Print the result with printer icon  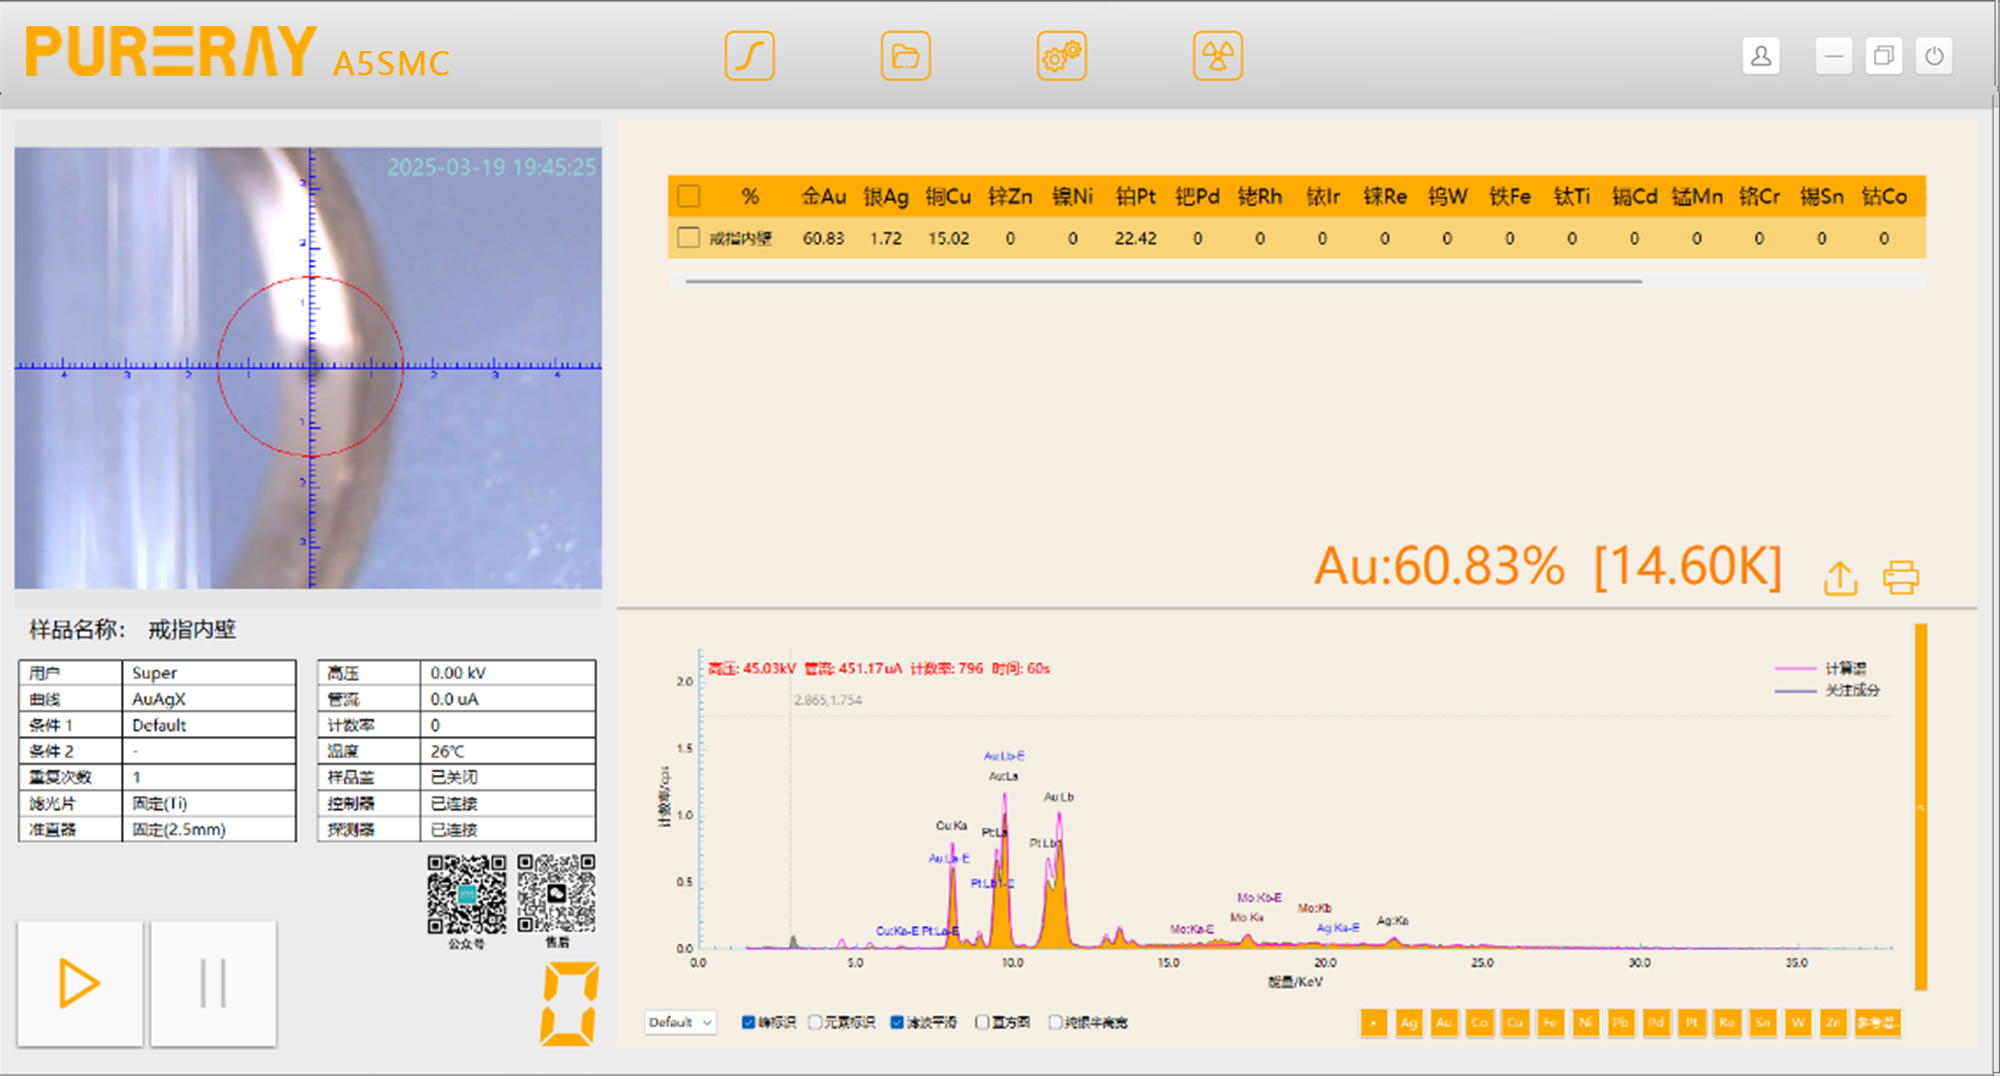click(1900, 578)
